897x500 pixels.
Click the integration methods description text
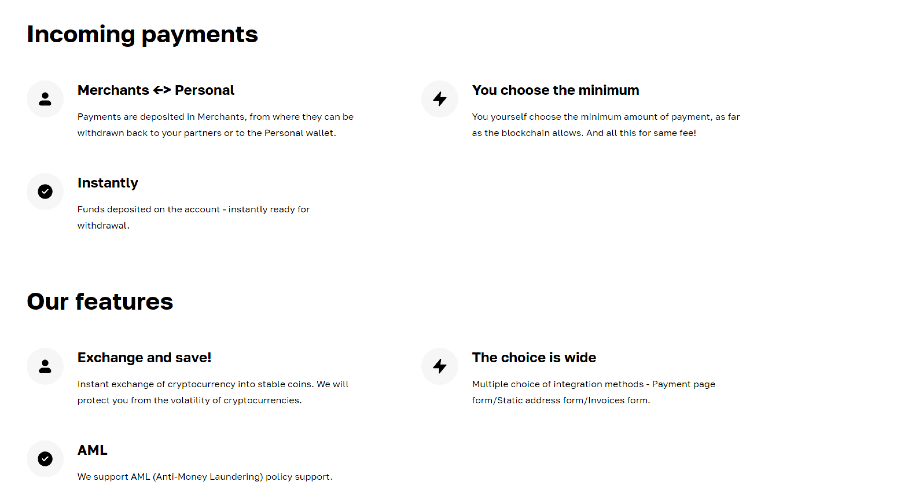pyautogui.click(x=593, y=392)
